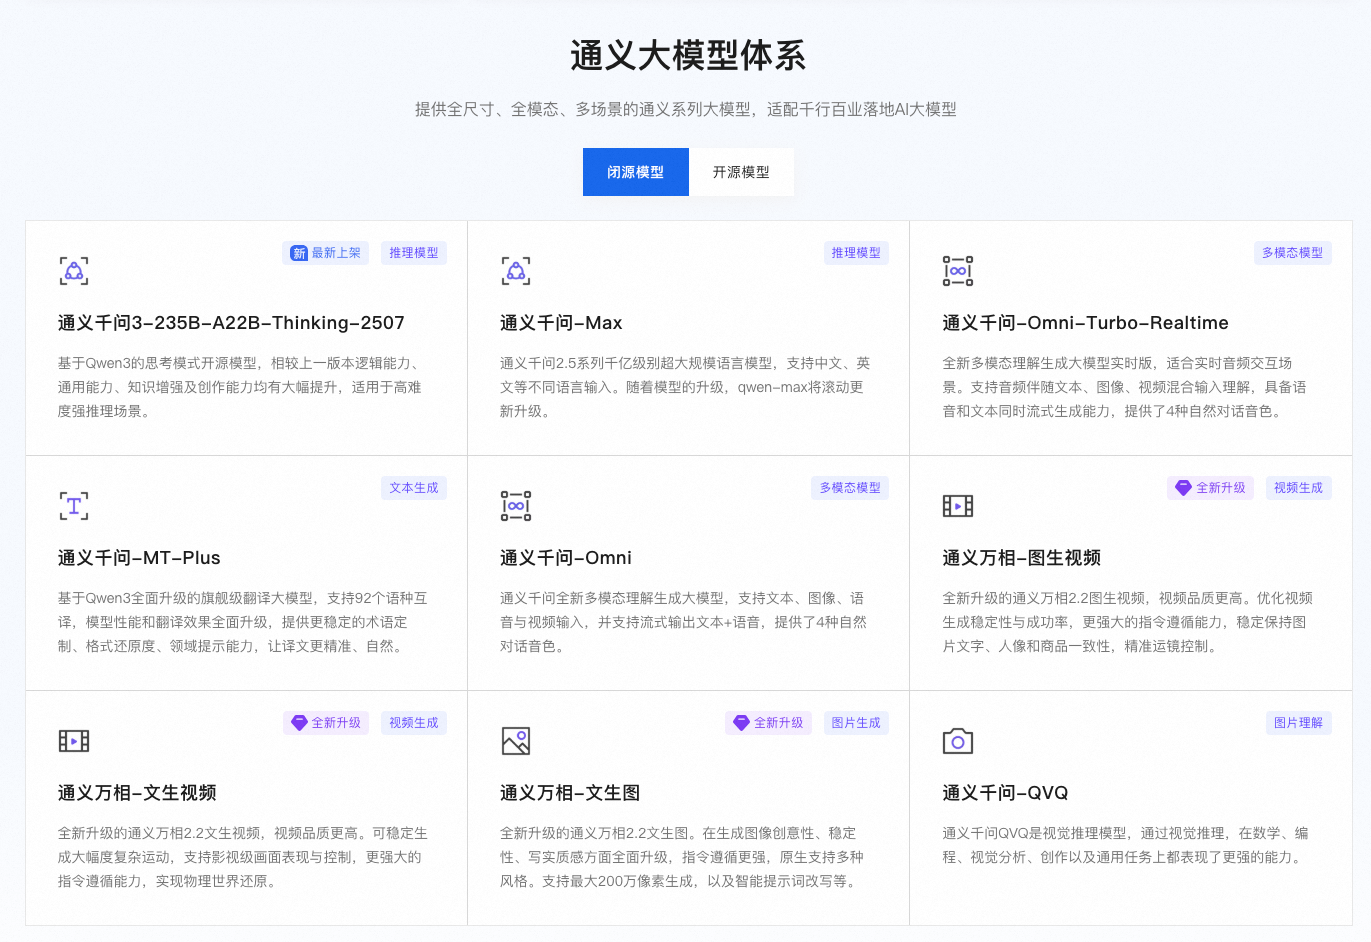Click the 通义千问-Omni card description text

click(x=684, y=622)
